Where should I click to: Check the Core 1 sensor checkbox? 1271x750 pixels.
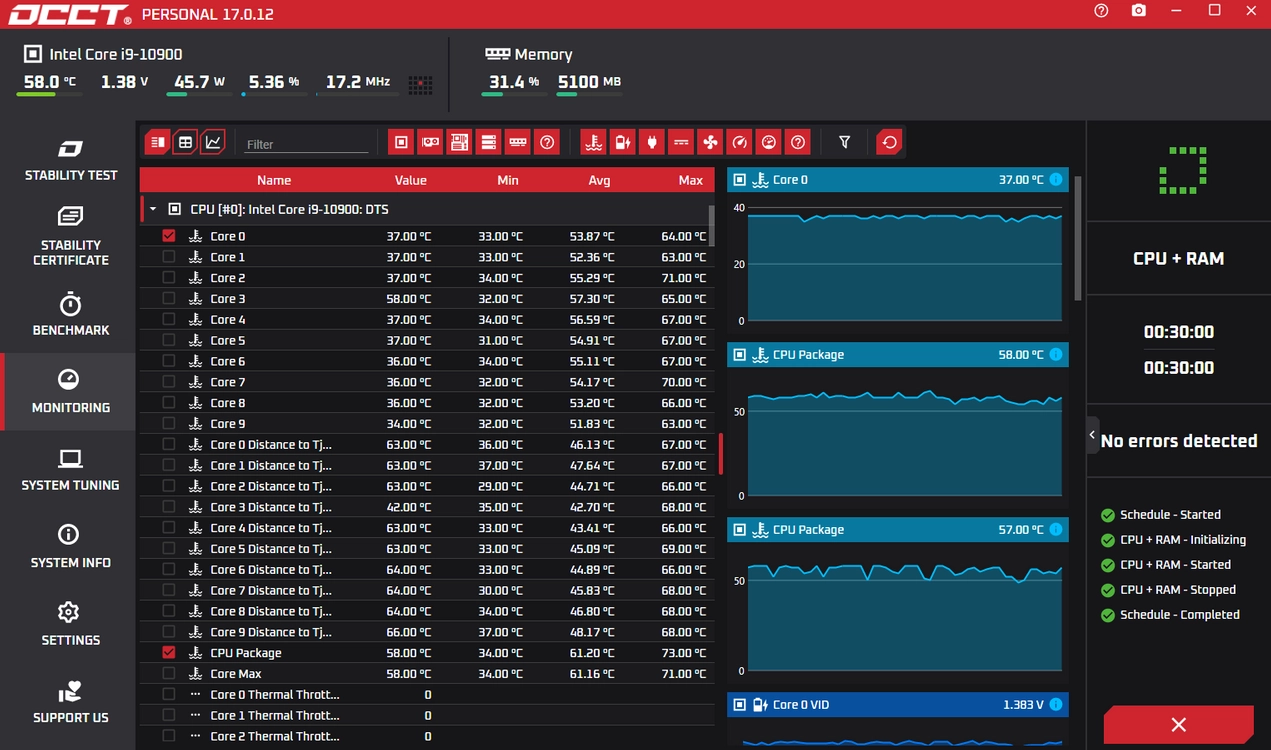pyautogui.click(x=168, y=257)
